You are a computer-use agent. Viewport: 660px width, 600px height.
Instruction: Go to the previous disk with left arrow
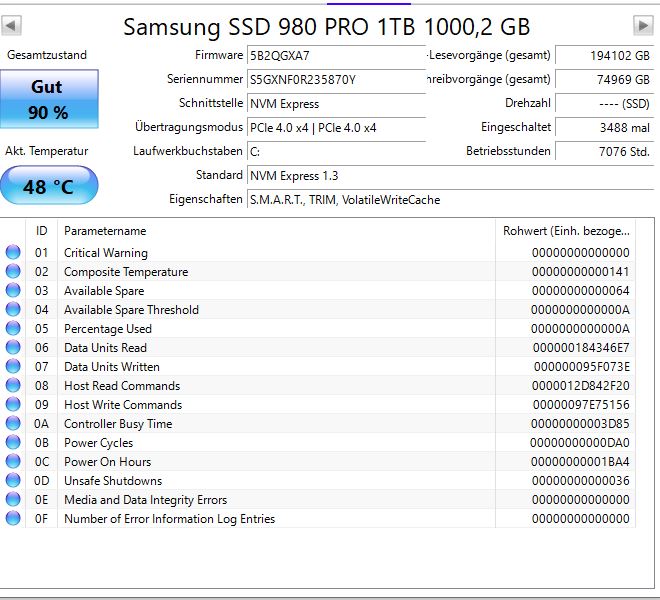[11, 26]
